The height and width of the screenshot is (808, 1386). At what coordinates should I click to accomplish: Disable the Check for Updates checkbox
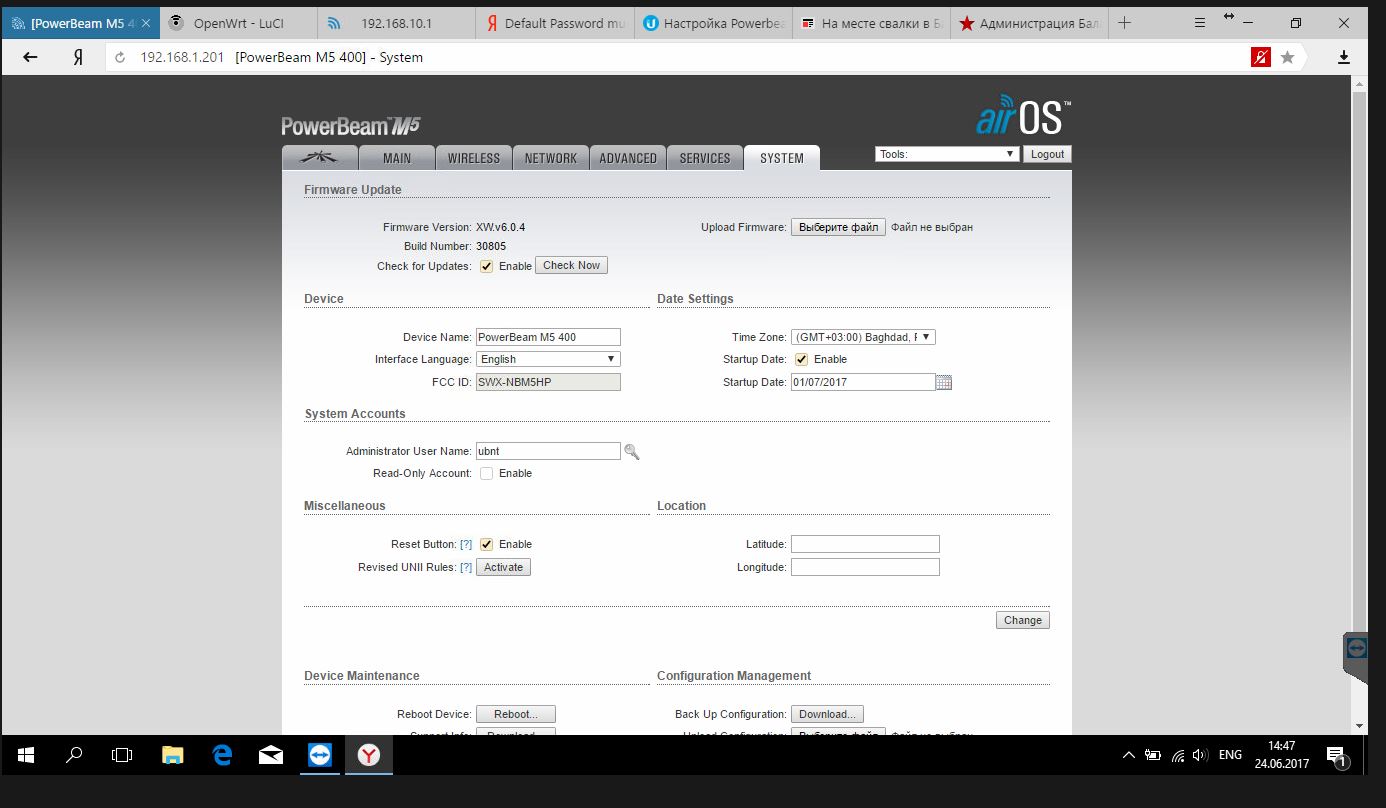click(x=487, y=266)
